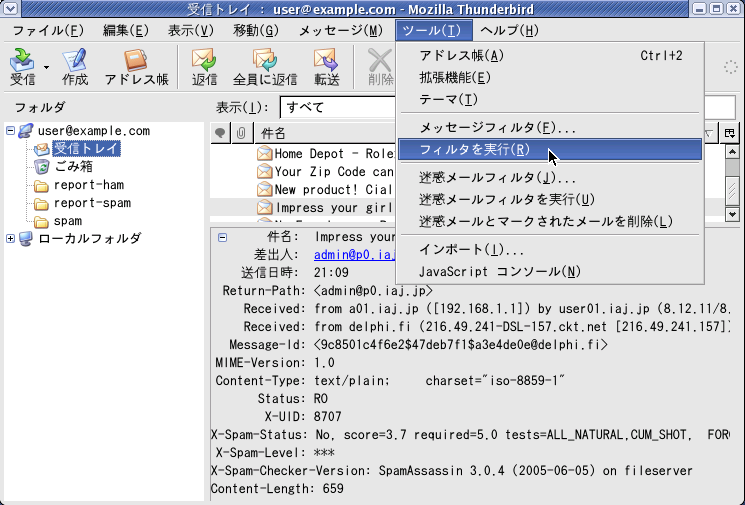Click the 転送 forward icon
This screenshot has width=745, height=505.
326,67
